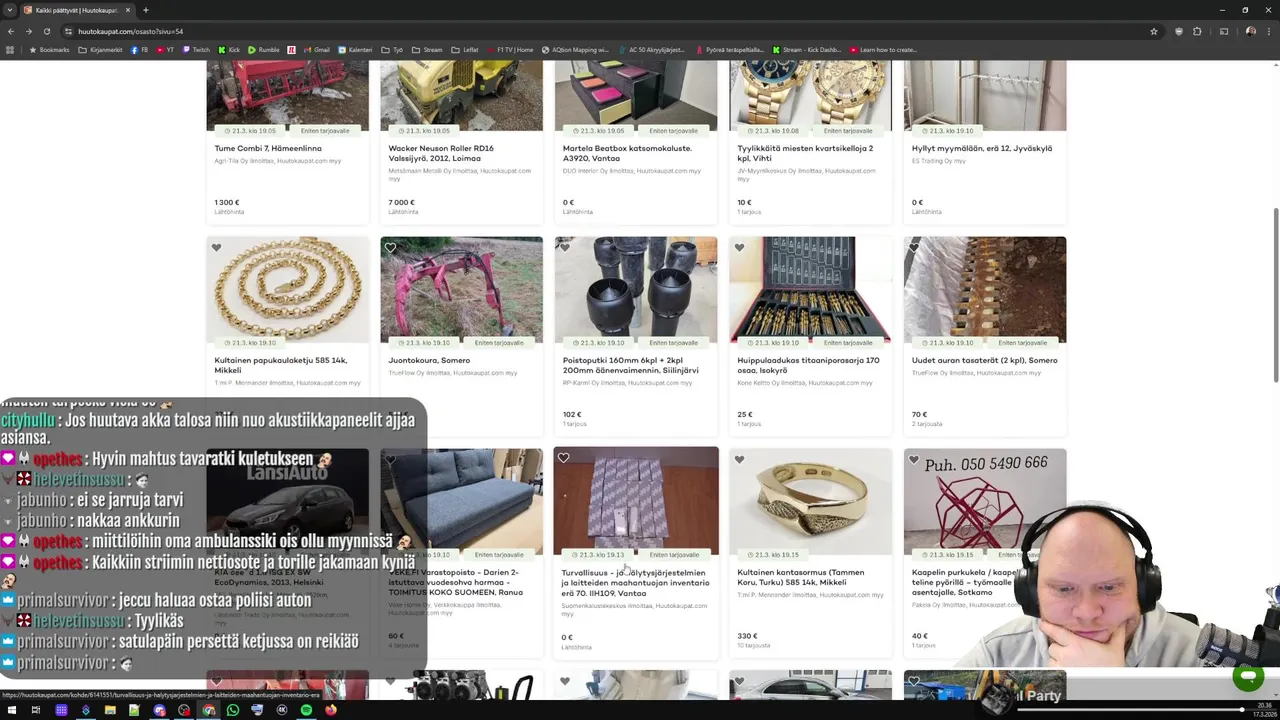Heart icon on the Juontokoura, Somero card
Image resolution: width=1280 pixels, height=720 pixels.
click(x=390, y=248)
